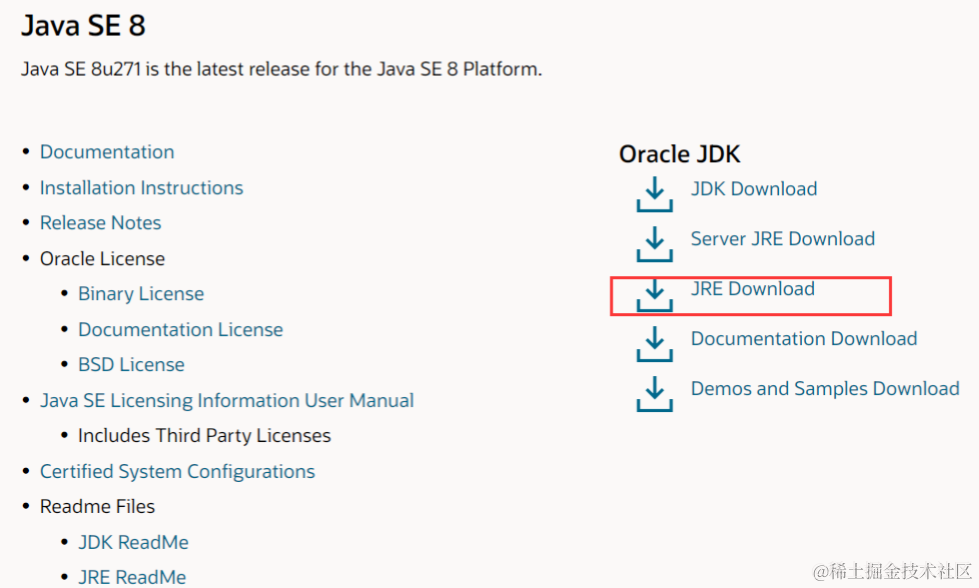This screenshot has width=979, height=588.
Task: Open the Installation Instructions link
Action: (x=141, y=187)
